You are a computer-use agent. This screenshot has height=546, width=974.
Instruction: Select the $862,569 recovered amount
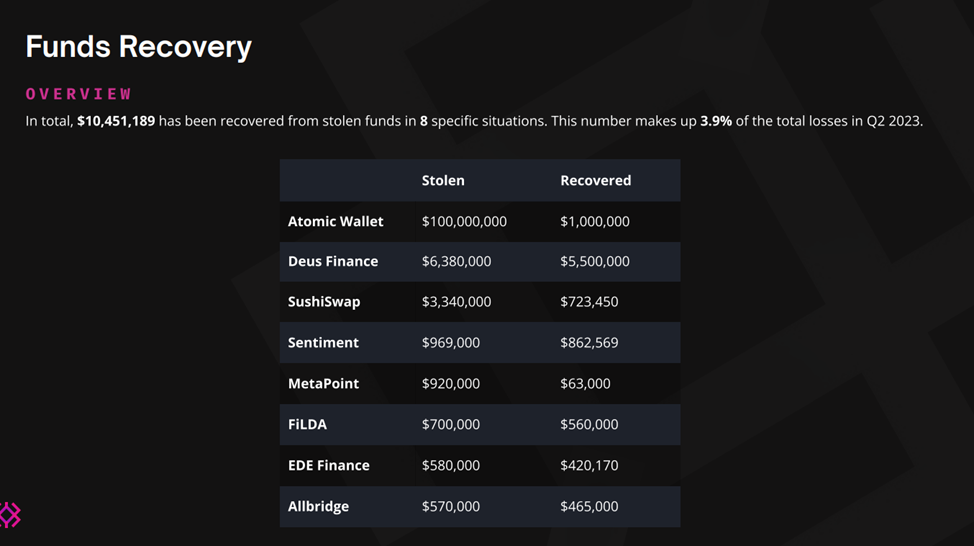point(589,342)
